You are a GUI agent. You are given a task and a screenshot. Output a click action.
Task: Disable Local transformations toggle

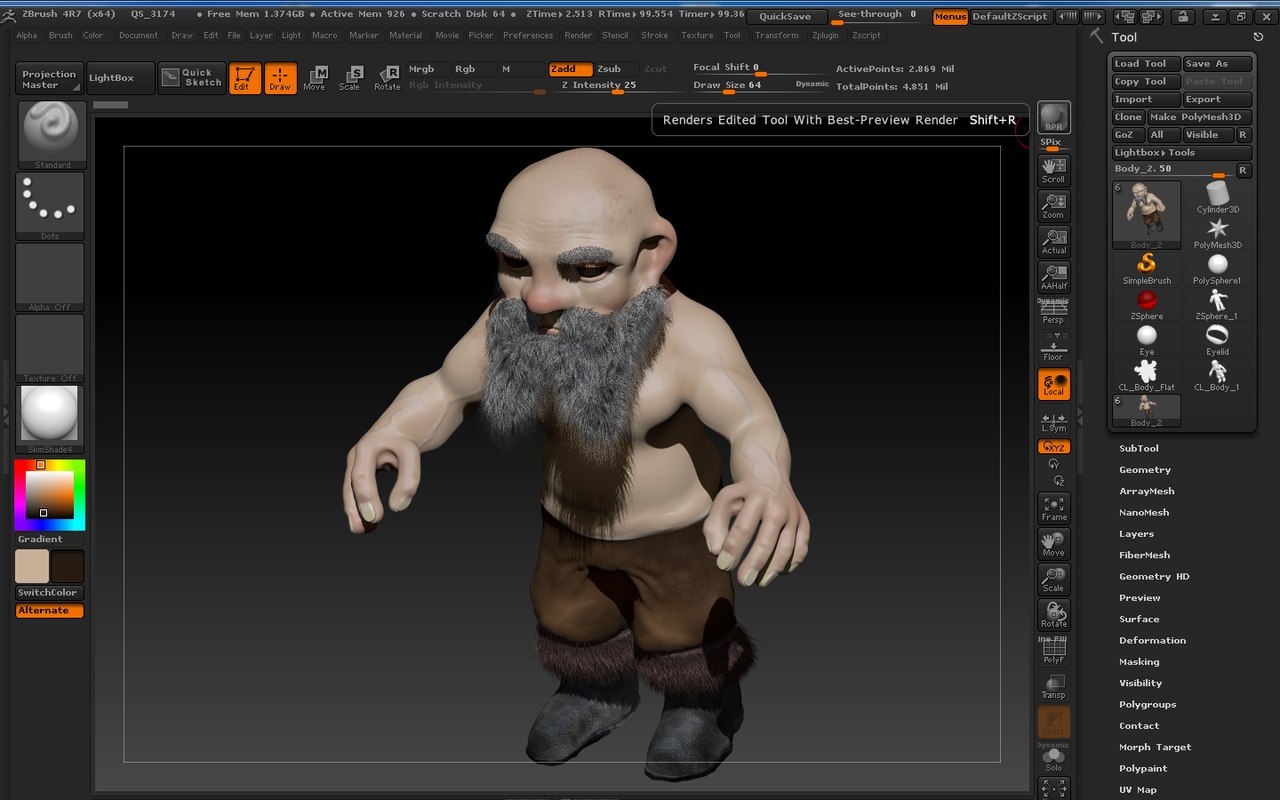coord(1053,384)
